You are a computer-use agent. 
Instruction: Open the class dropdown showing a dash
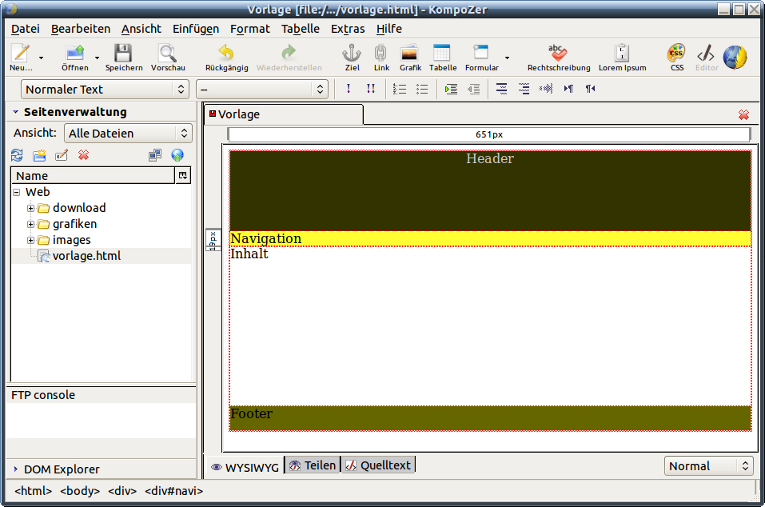click(262, 89)
